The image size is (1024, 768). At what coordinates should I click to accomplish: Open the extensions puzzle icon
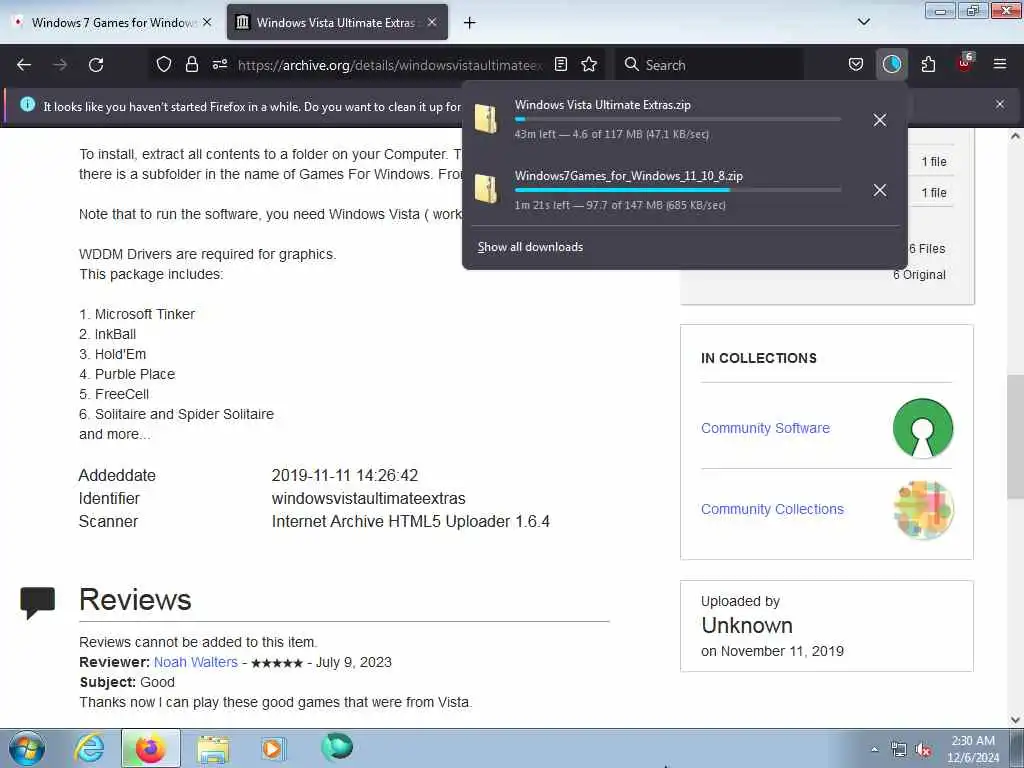928,64
